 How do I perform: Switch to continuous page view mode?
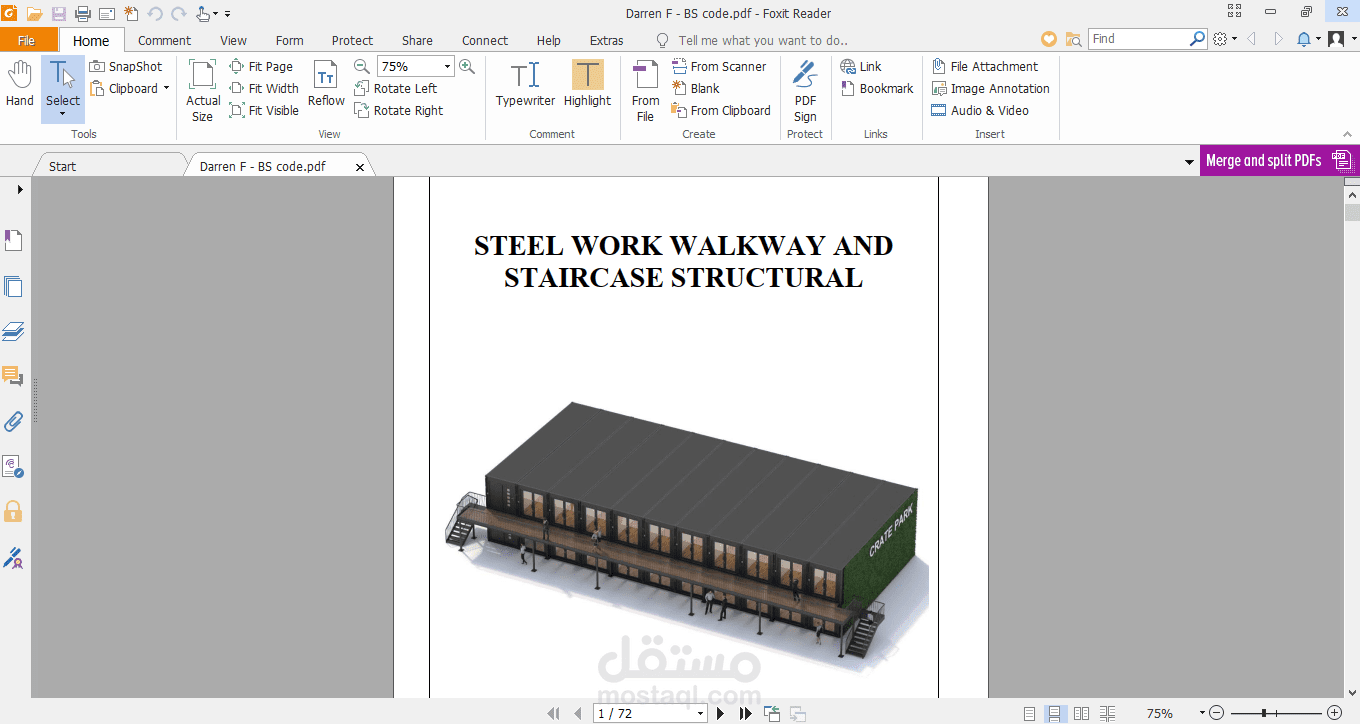pyautogui.click(x=1055, y=713)
